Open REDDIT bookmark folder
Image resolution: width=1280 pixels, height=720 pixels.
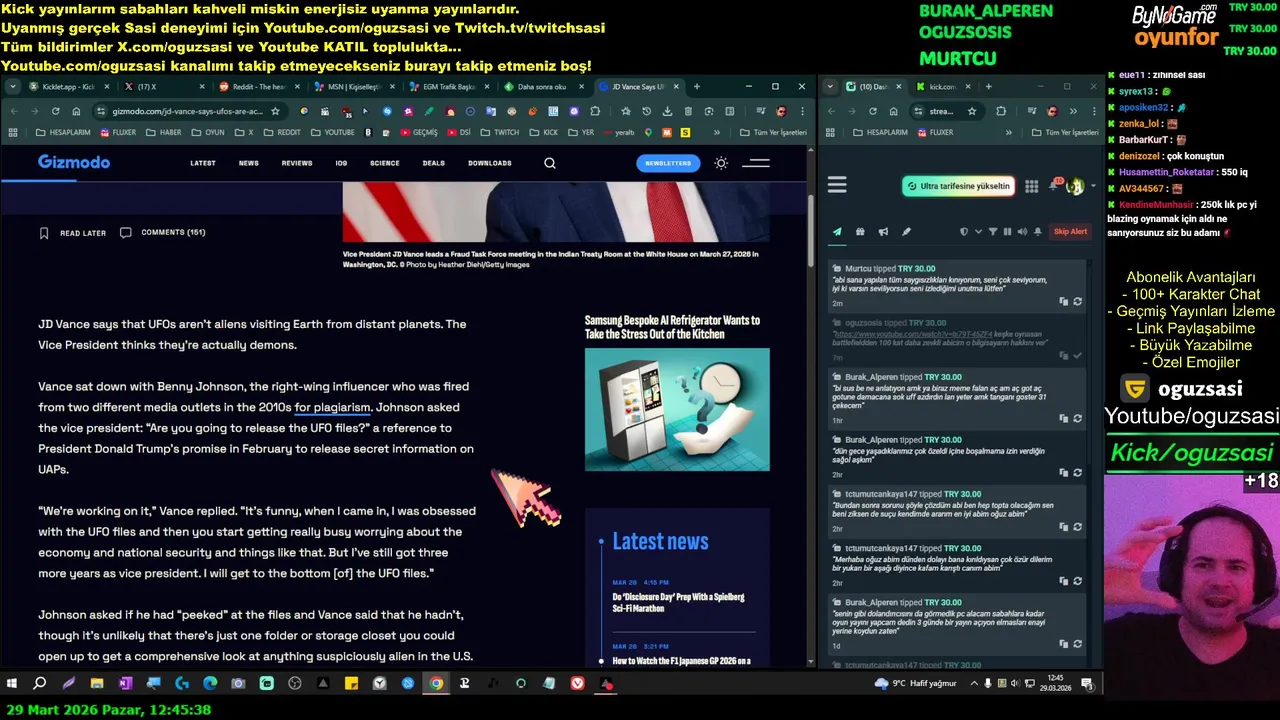point(281,132)
